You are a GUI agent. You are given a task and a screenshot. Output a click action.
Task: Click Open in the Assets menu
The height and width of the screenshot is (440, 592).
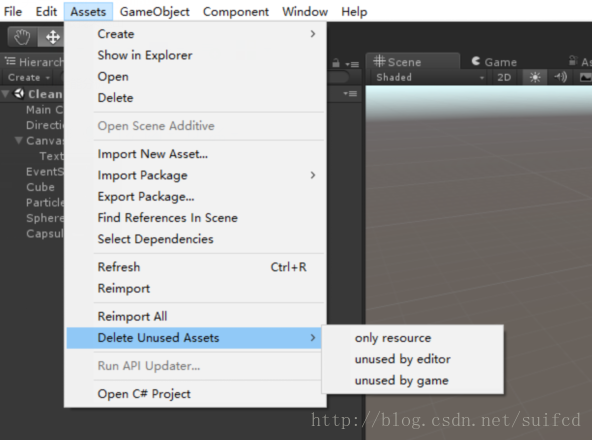(x=195, y=77)
